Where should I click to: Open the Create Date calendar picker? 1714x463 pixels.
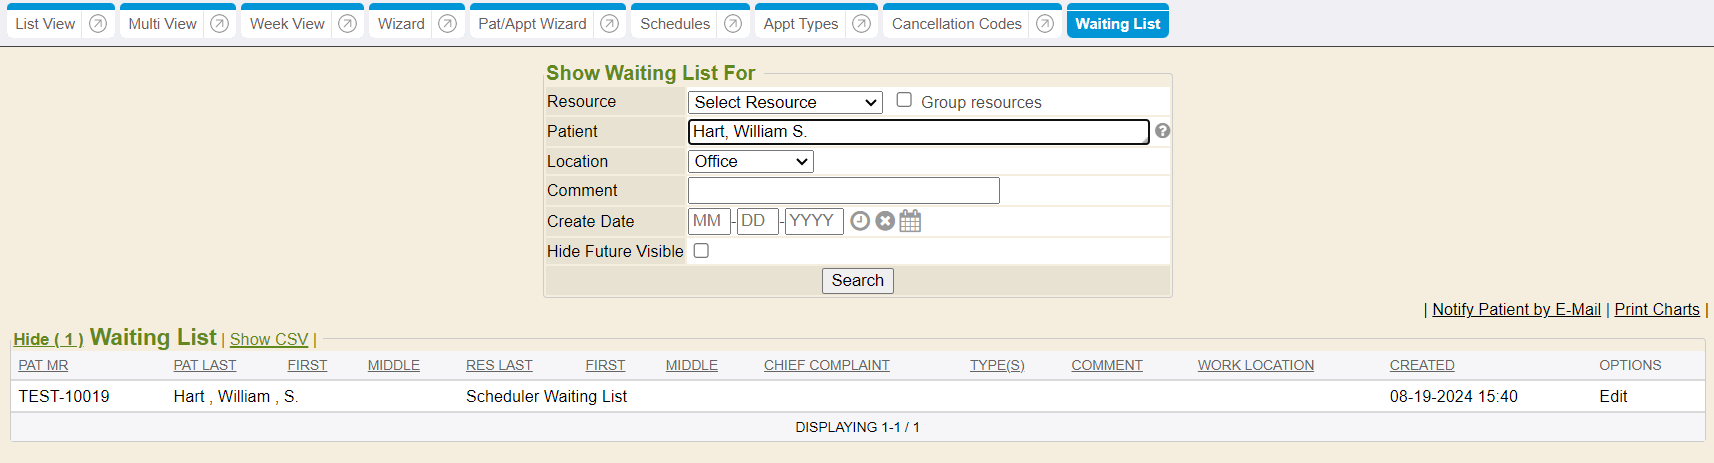[x=910, y=221]
